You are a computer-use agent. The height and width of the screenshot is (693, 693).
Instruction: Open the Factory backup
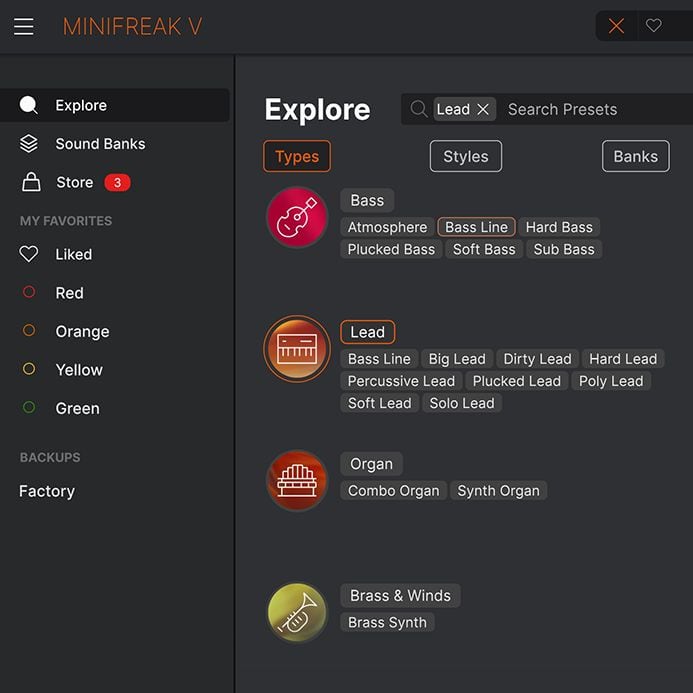coord(47,491)
